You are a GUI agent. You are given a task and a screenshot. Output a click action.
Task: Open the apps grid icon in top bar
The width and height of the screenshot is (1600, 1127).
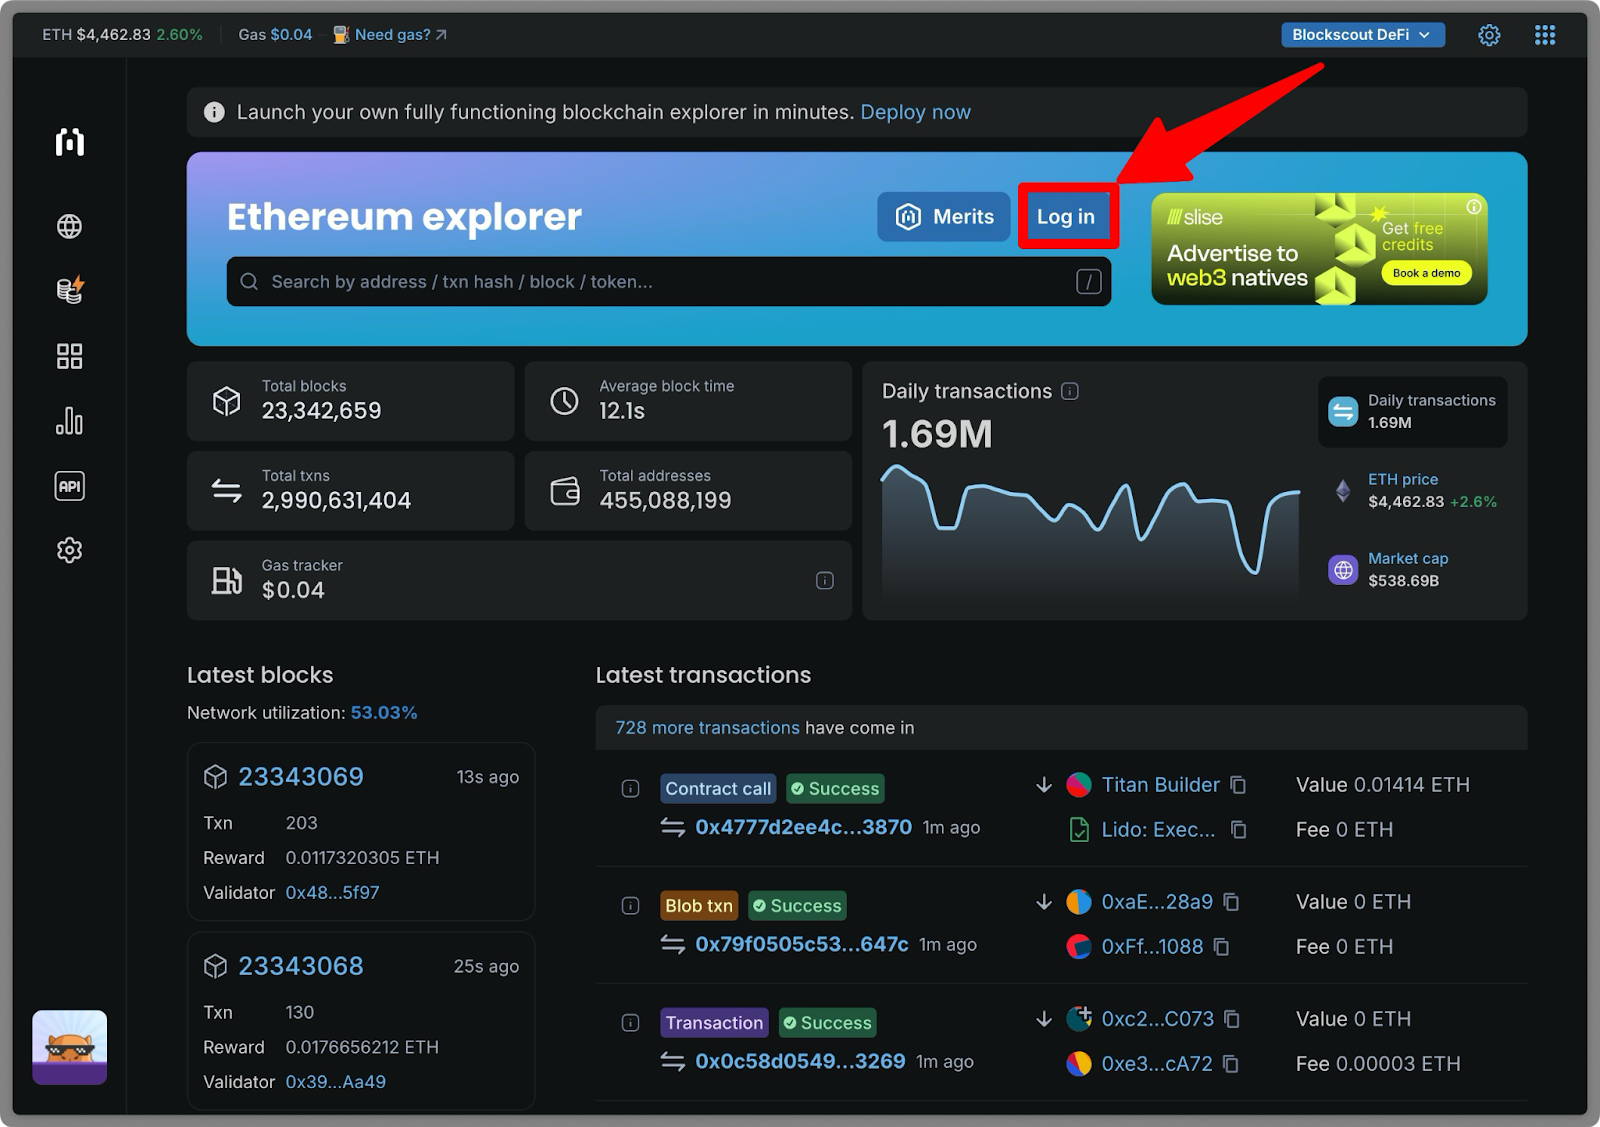(x=1545, y=35)
